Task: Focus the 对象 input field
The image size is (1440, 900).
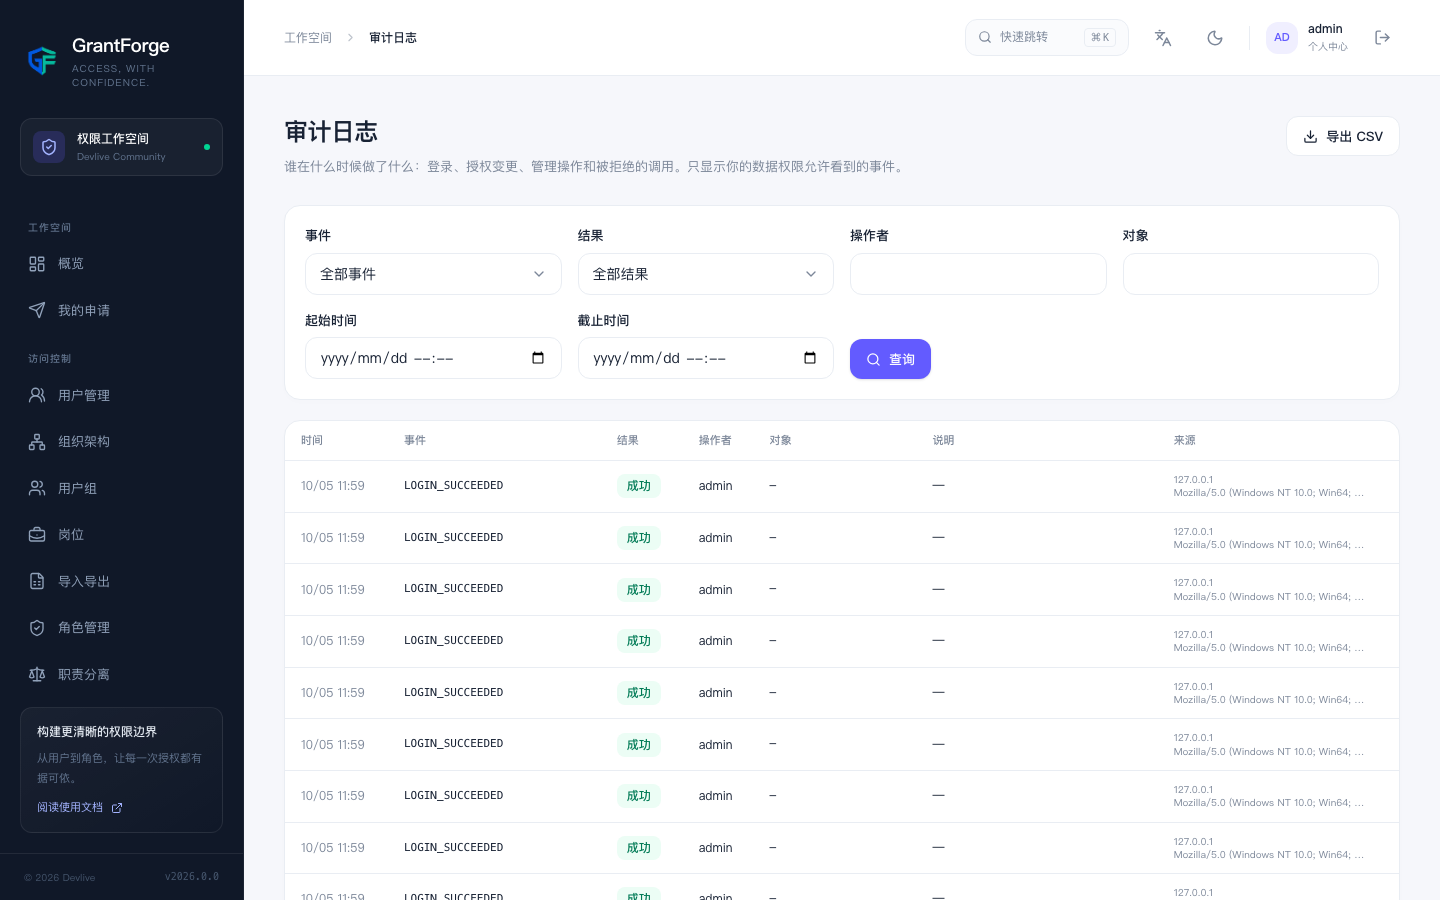Action: (x=1251, y=274)
